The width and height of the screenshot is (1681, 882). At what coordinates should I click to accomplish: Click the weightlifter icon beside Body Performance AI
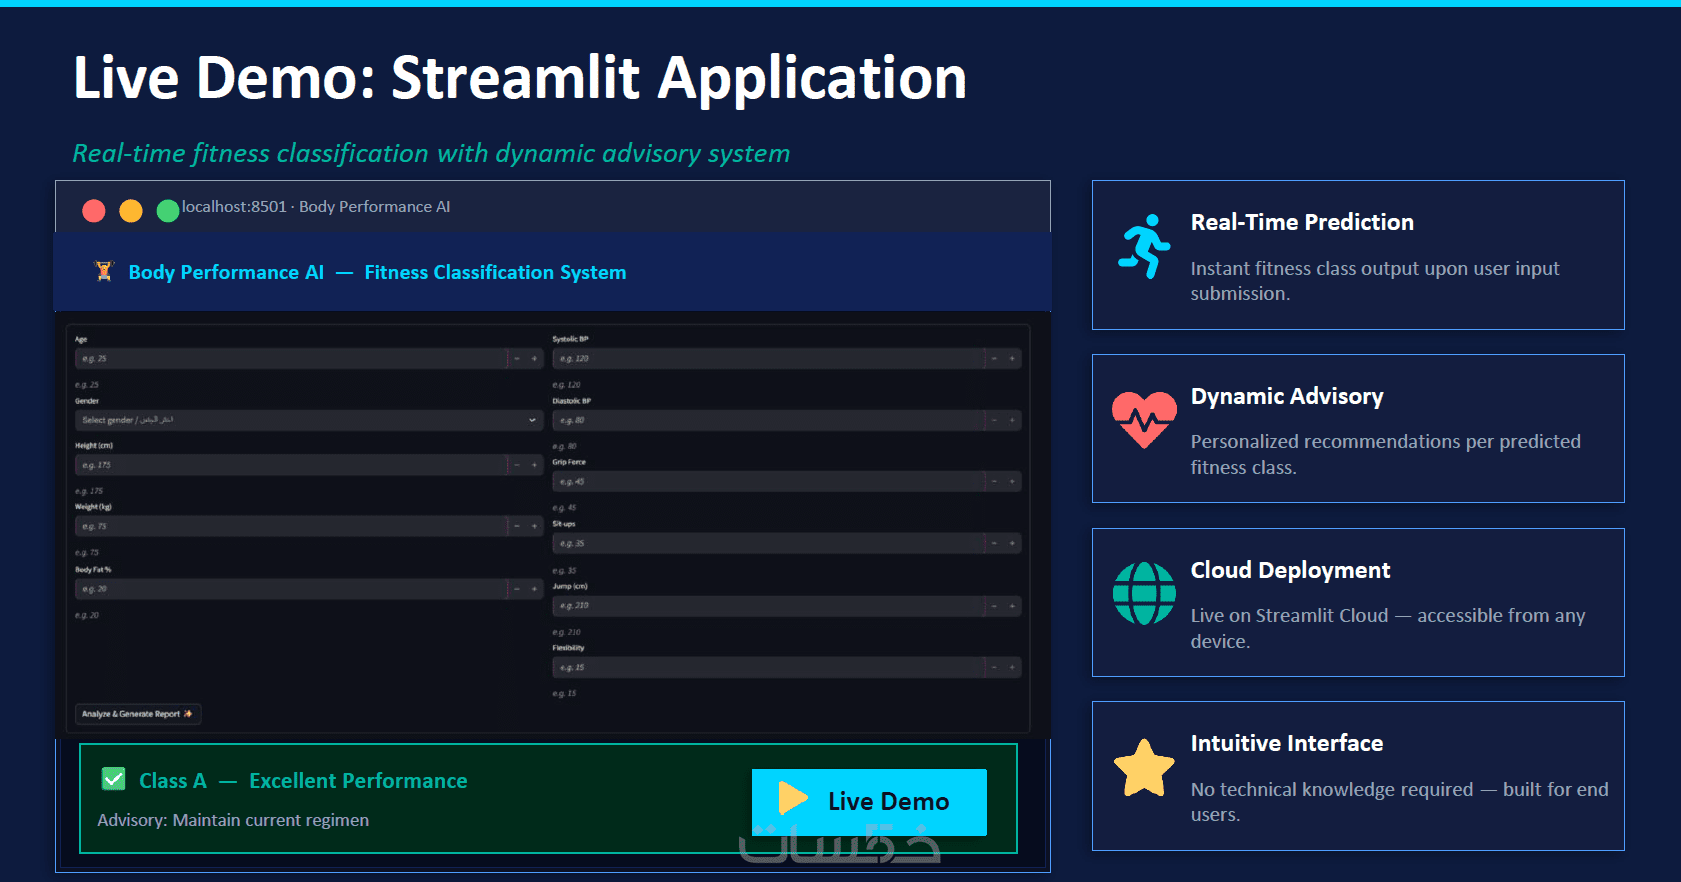(104, 271)
